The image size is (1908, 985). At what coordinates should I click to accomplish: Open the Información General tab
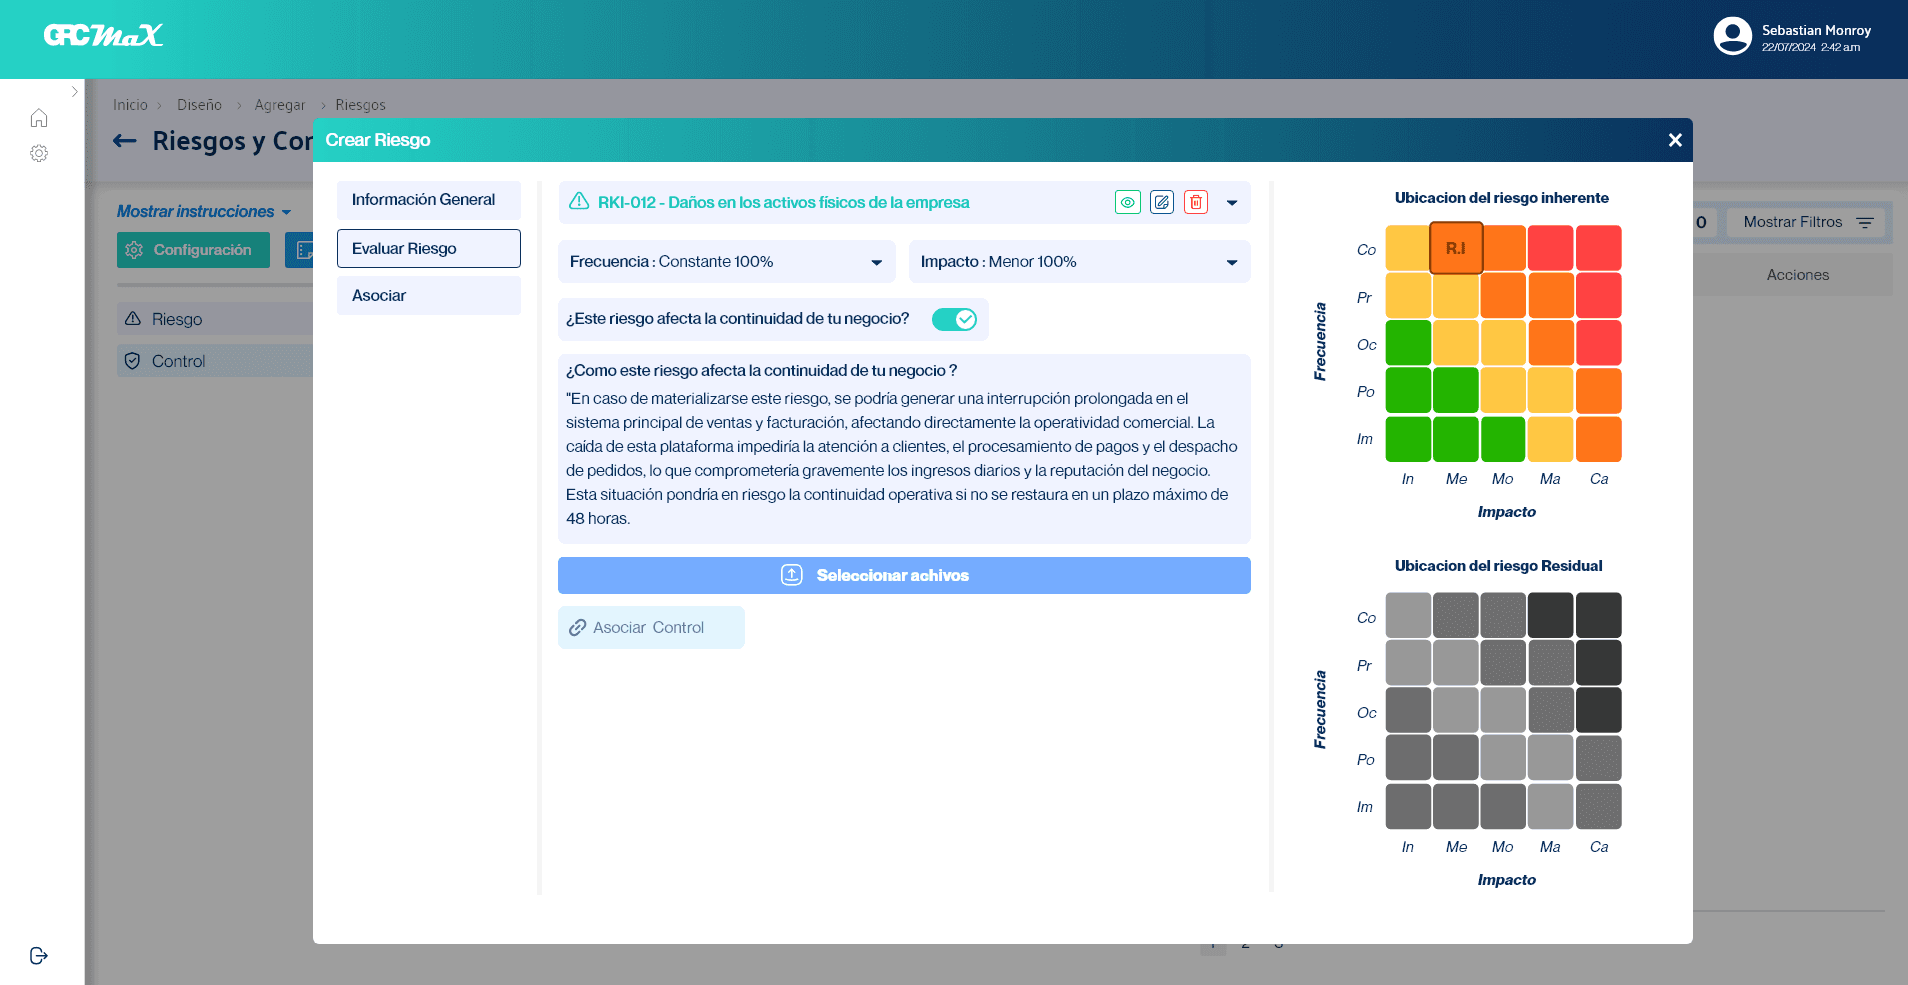pyautogui.click(x=428, y=200)
